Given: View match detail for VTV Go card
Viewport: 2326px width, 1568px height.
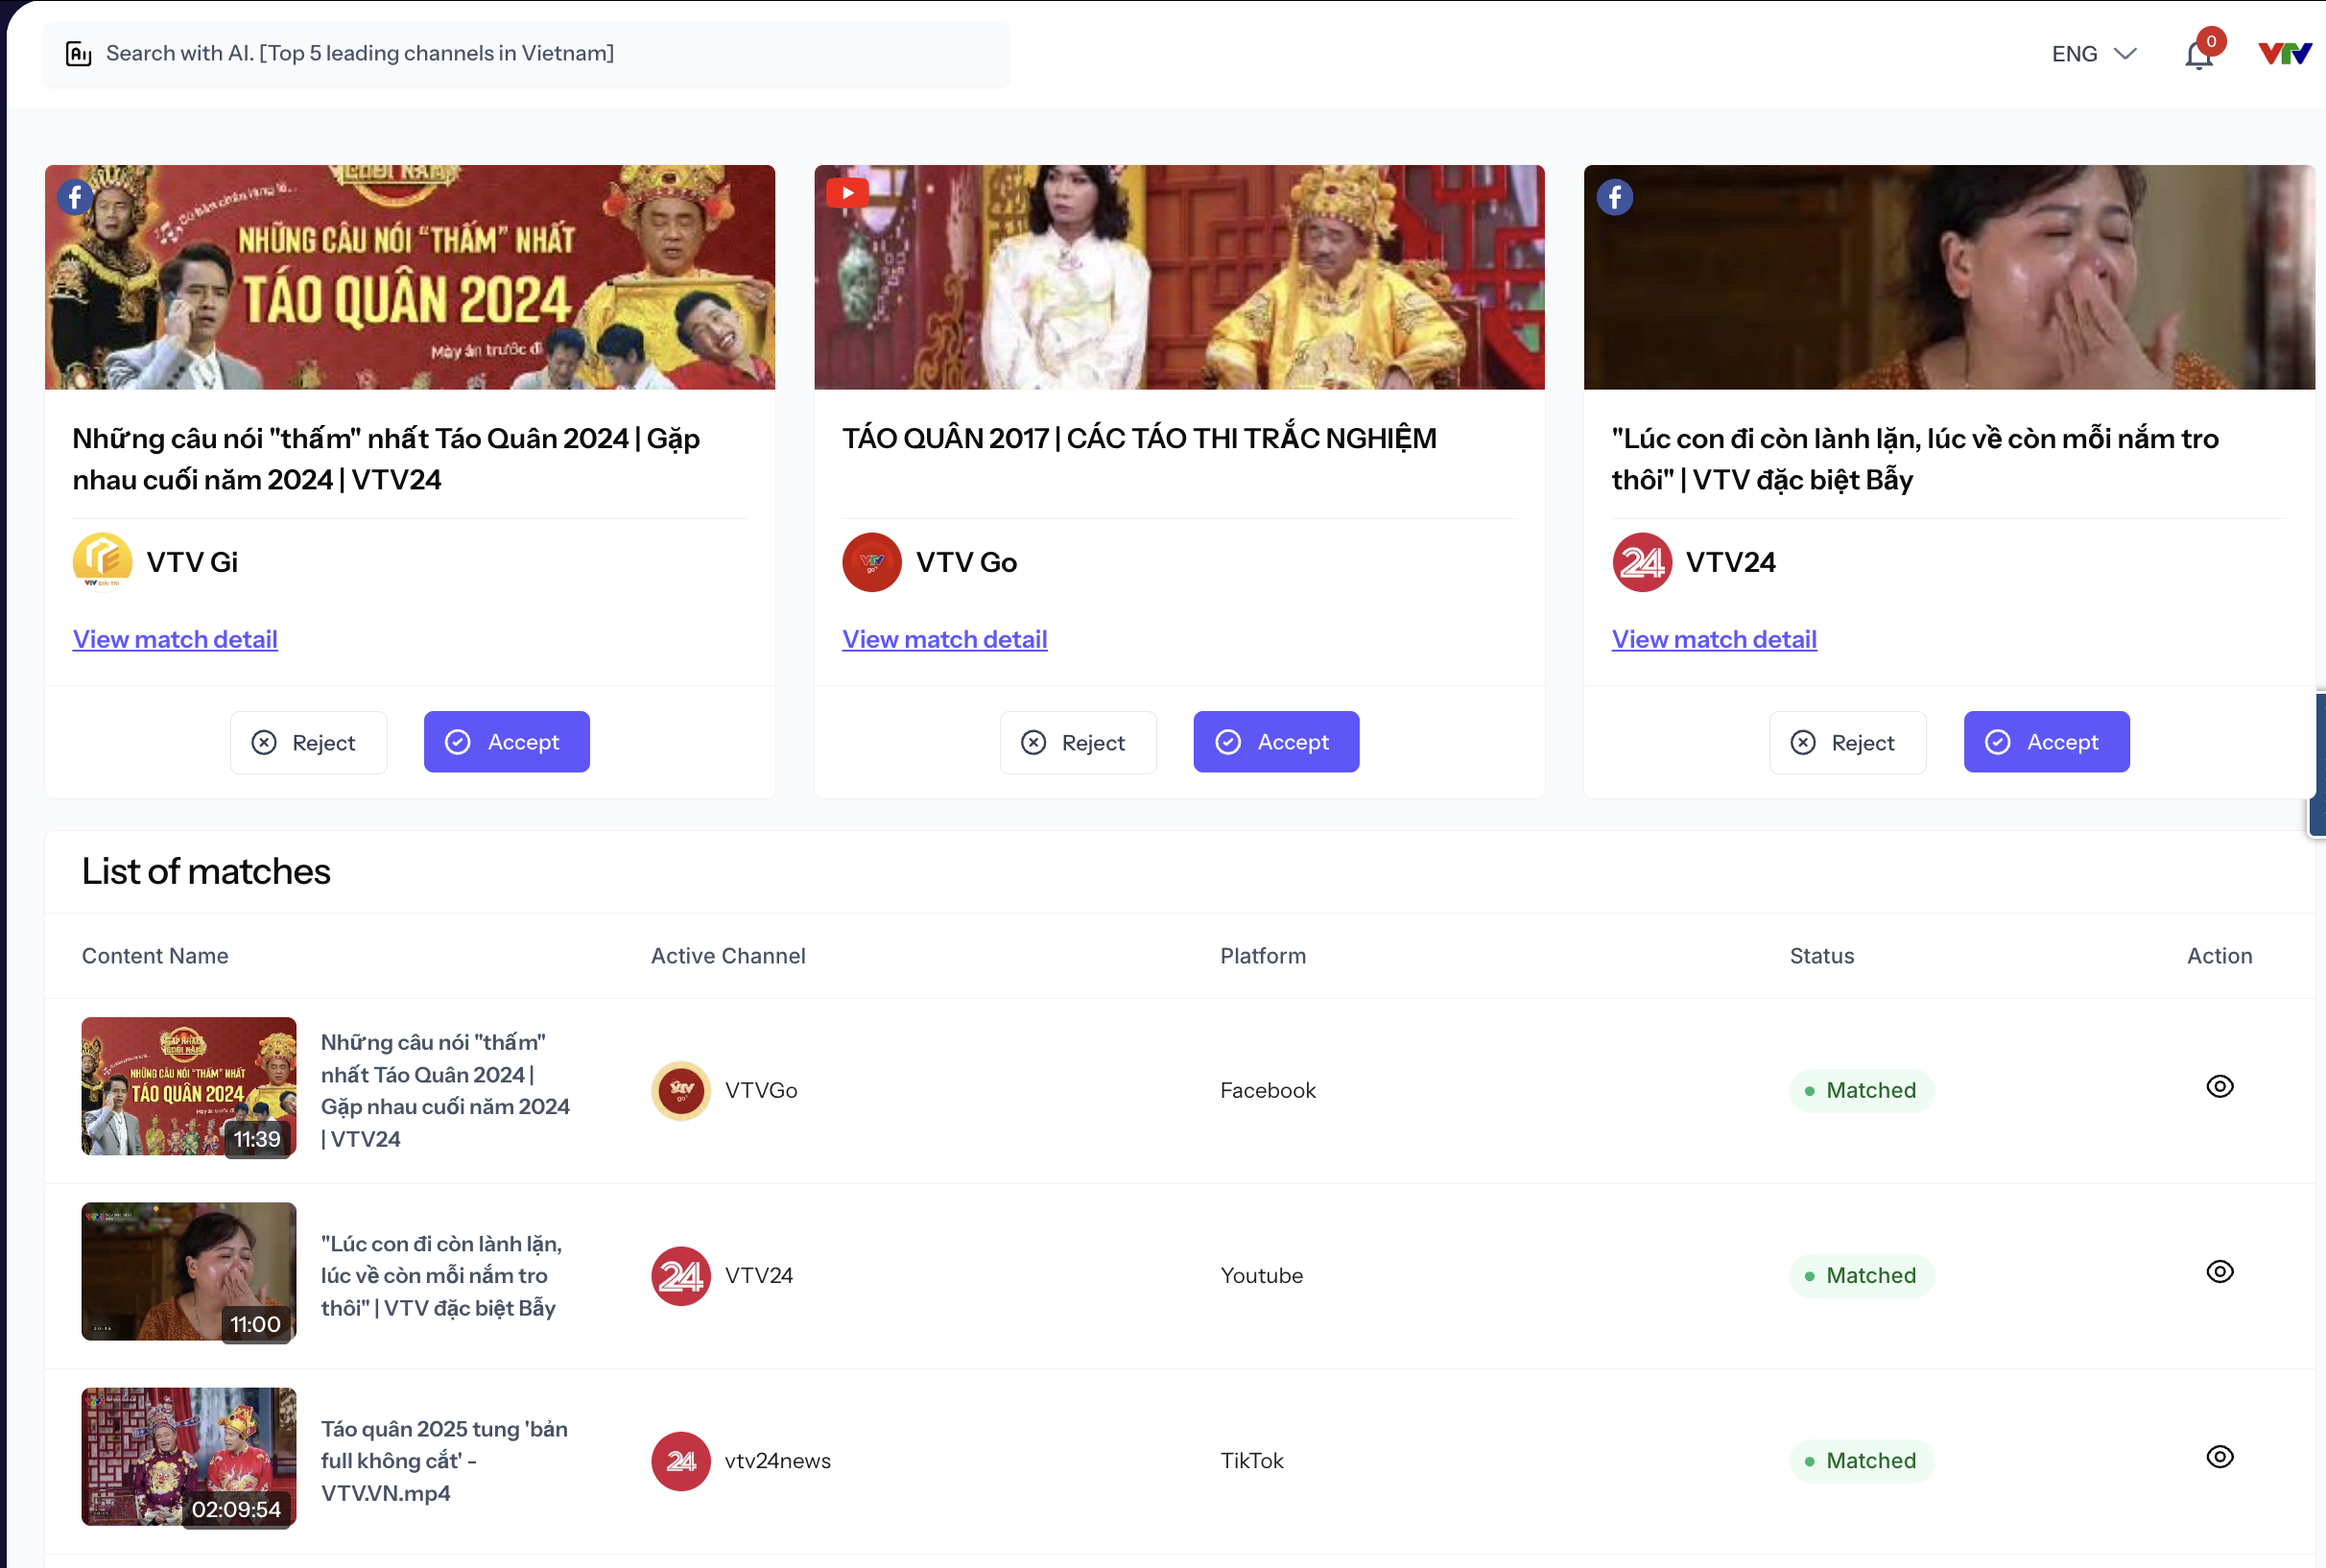Looking at the screenshot, I should [945, 640].
